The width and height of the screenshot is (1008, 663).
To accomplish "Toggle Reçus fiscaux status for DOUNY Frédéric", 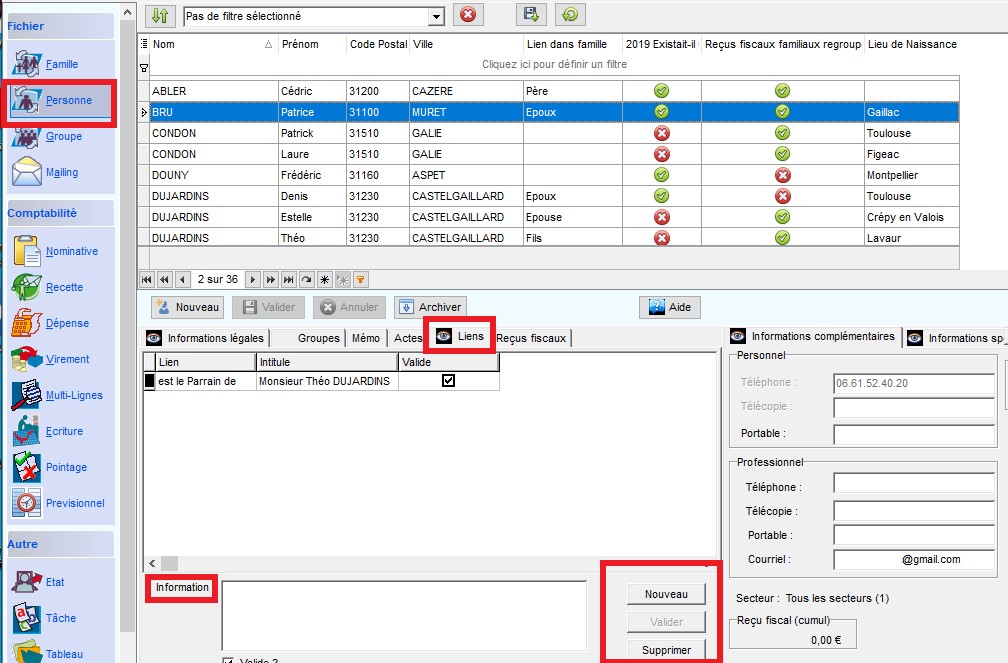I will [x=783, y=175].
